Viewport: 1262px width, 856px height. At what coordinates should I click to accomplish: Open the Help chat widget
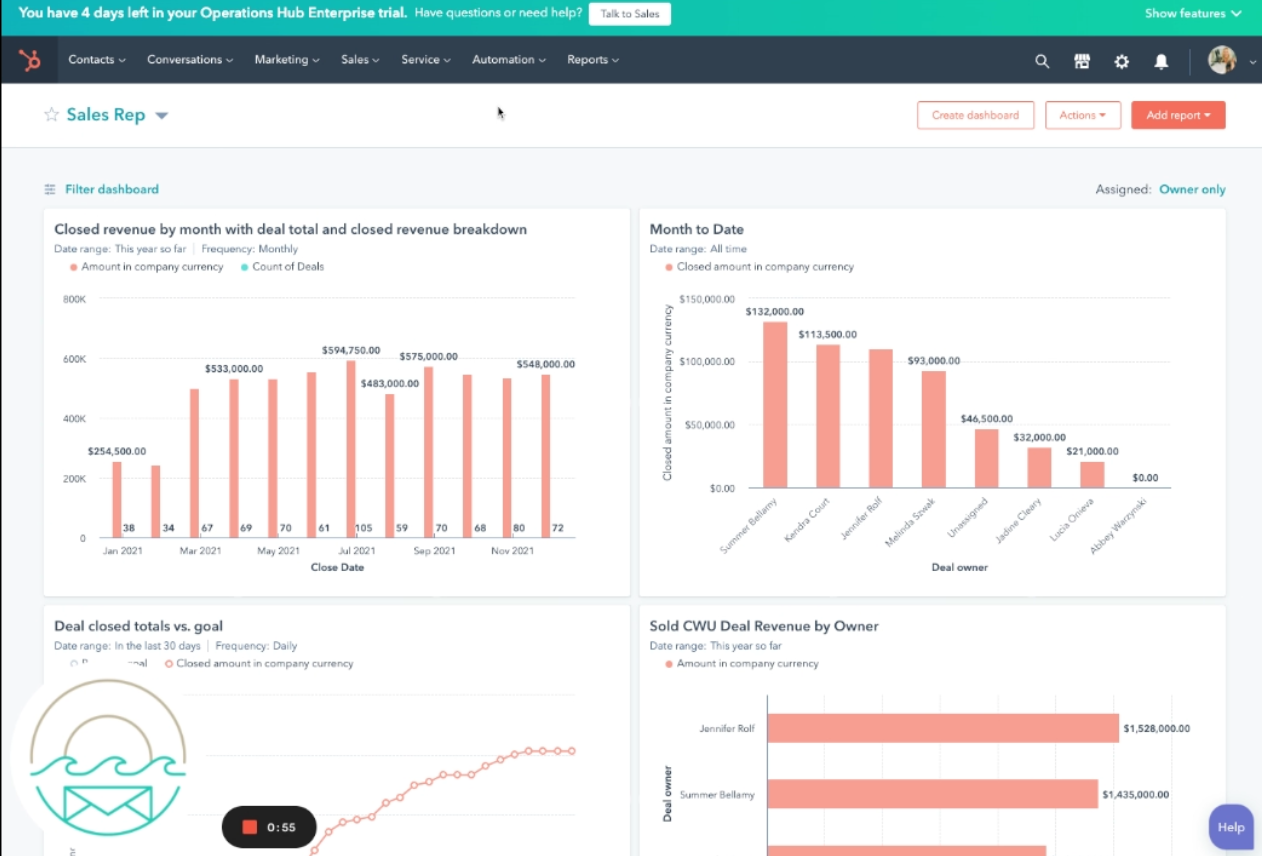tap(1231, 827)
